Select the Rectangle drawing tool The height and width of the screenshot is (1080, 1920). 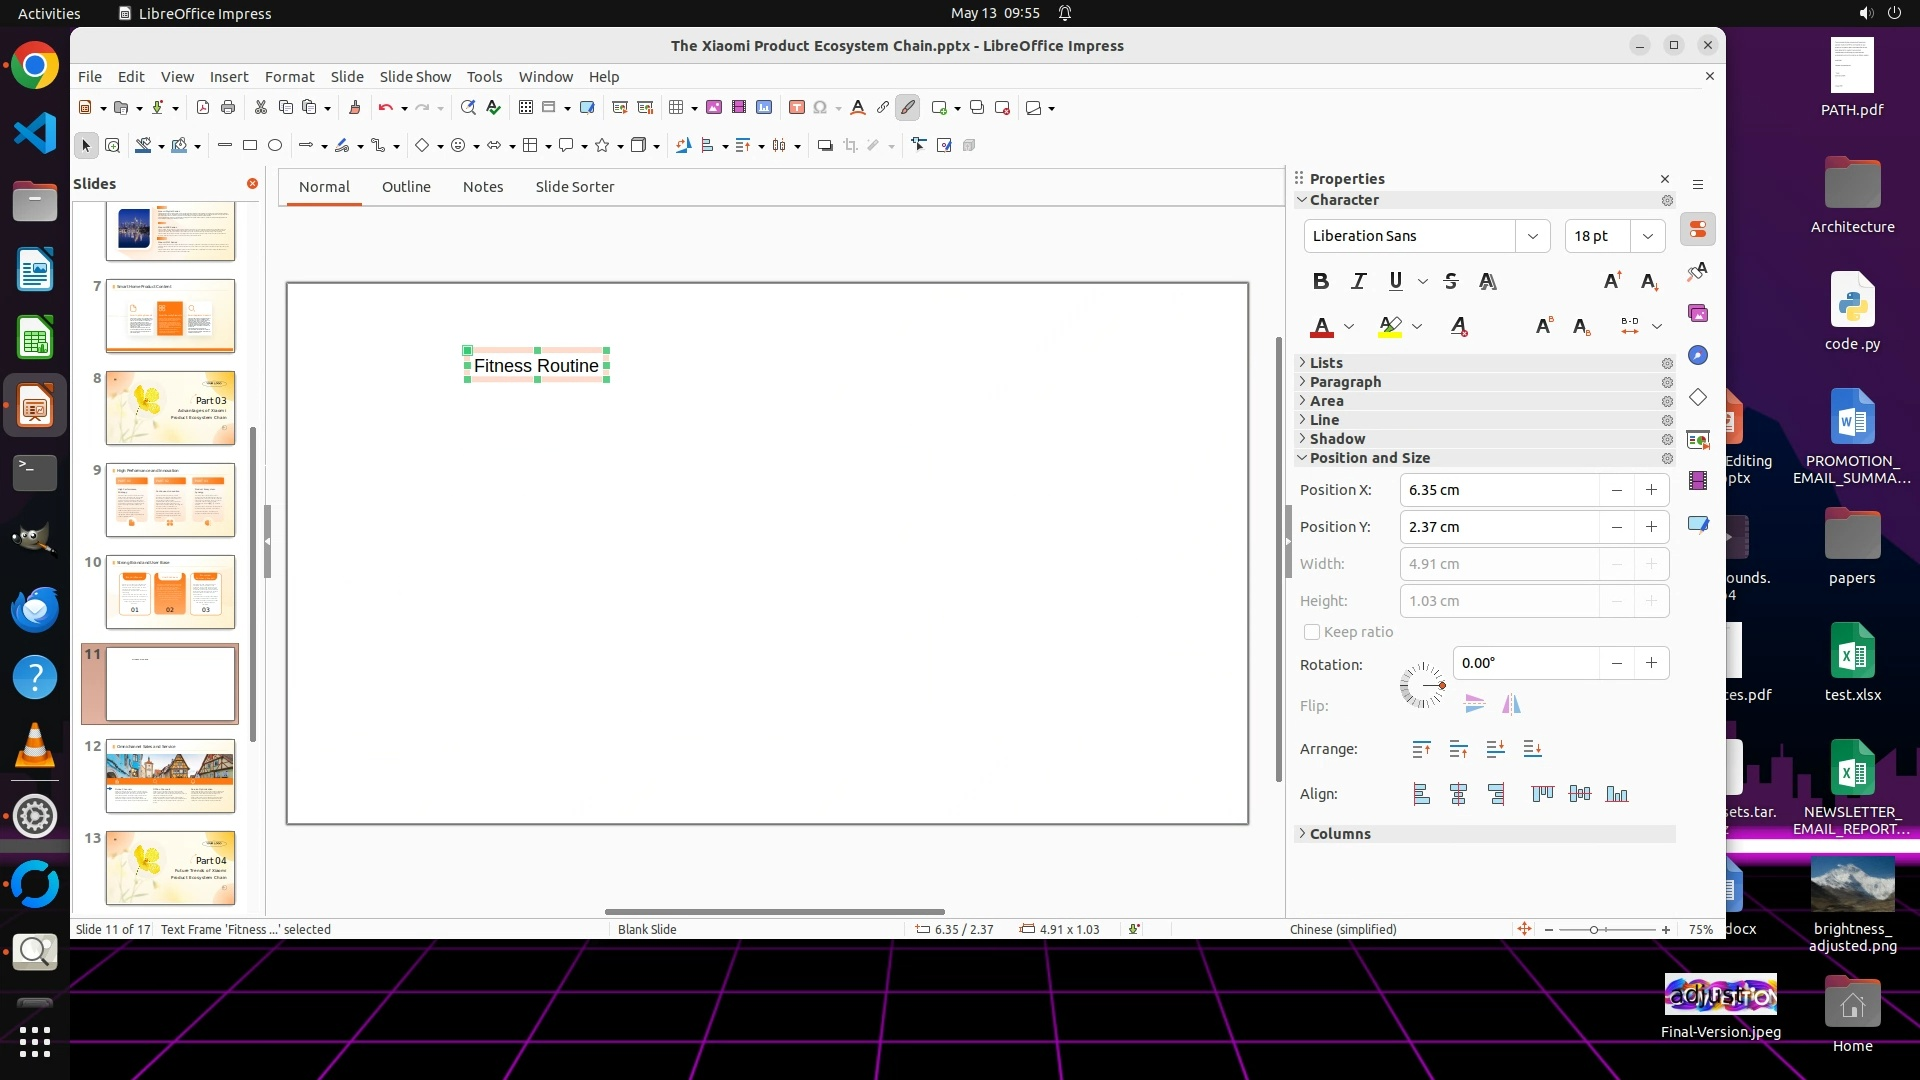250,146
